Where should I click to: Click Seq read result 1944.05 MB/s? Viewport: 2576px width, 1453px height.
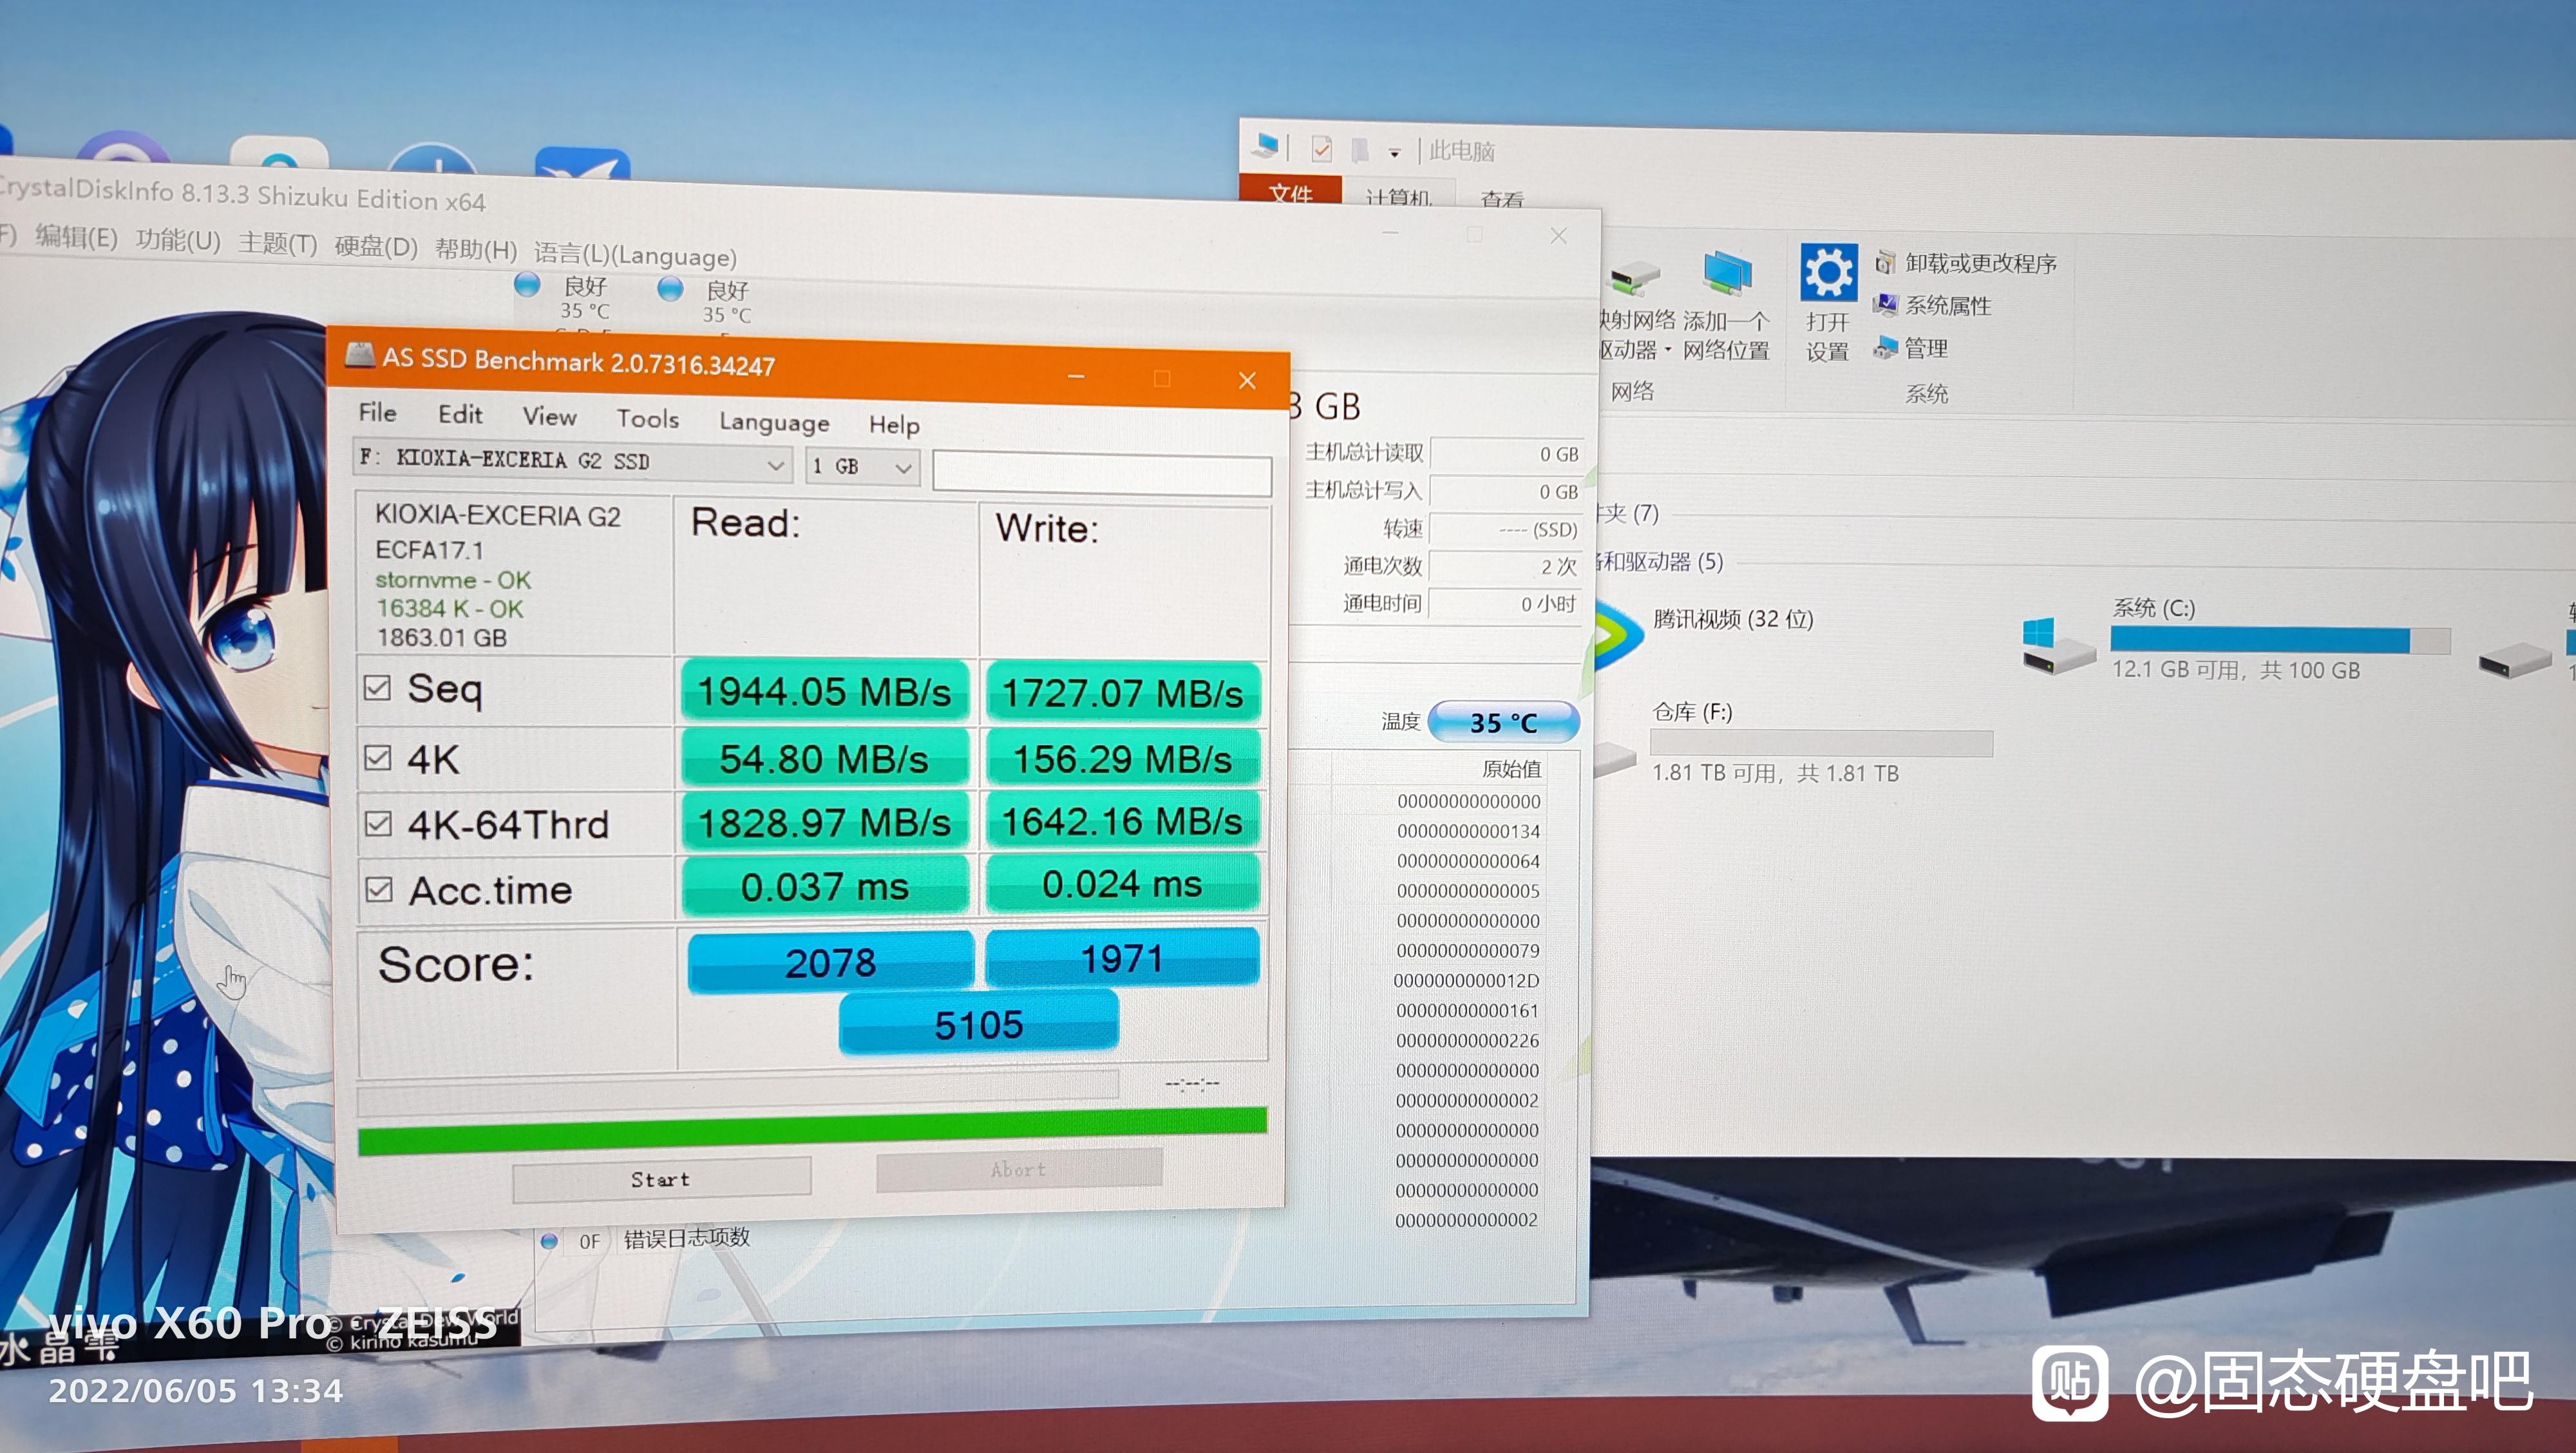[x=824, y=691]
